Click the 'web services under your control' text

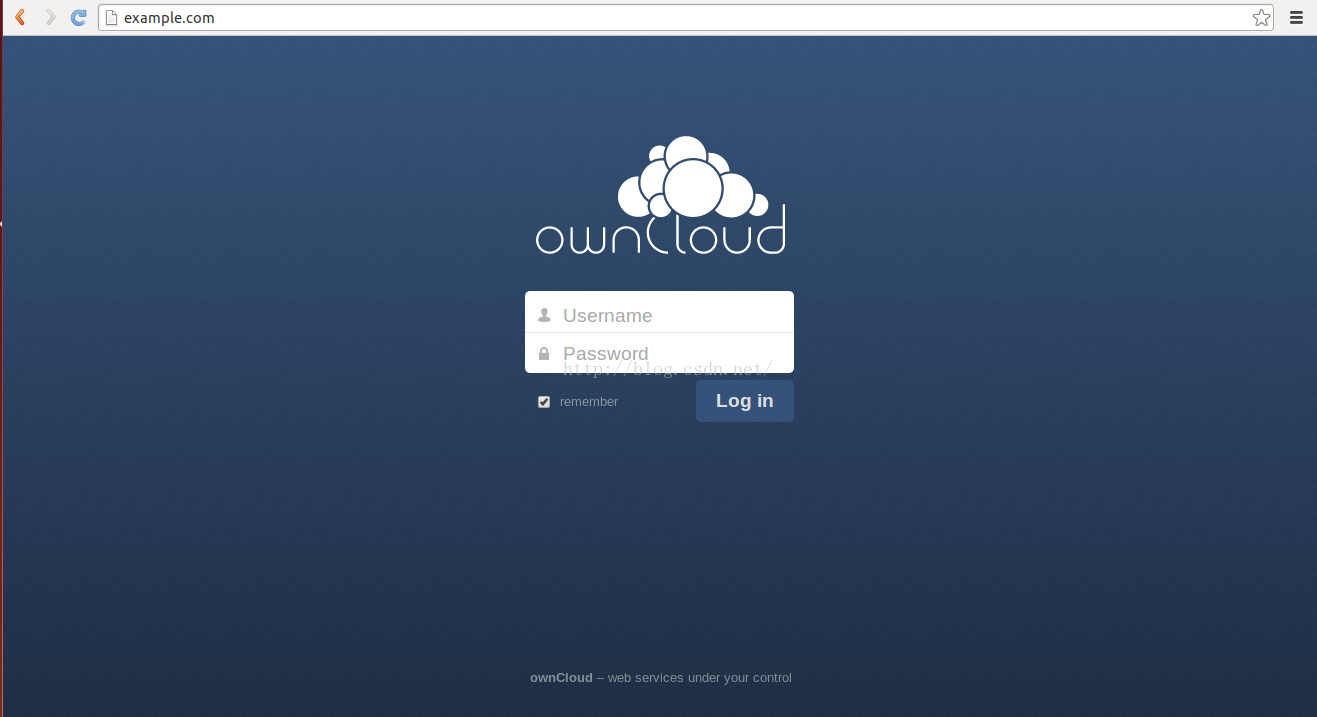coord(700,678)
